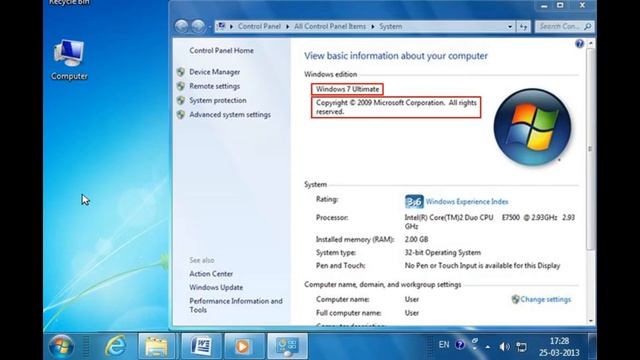
Task: Close the System window
Action: pyautogui.click(x=582, y=6)
